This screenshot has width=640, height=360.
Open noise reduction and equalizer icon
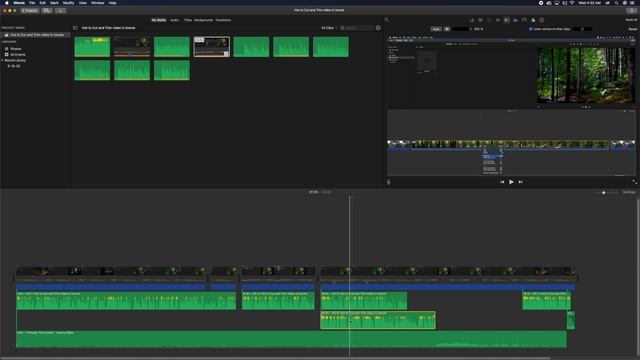pyautogui.click(x=515, y=20)
